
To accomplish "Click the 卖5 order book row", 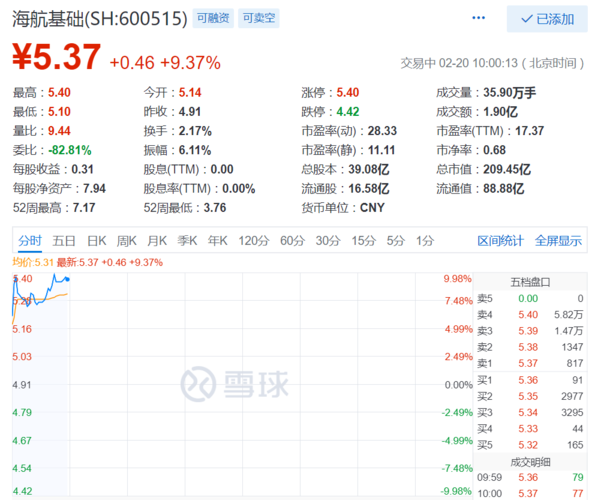I will 530,299.
